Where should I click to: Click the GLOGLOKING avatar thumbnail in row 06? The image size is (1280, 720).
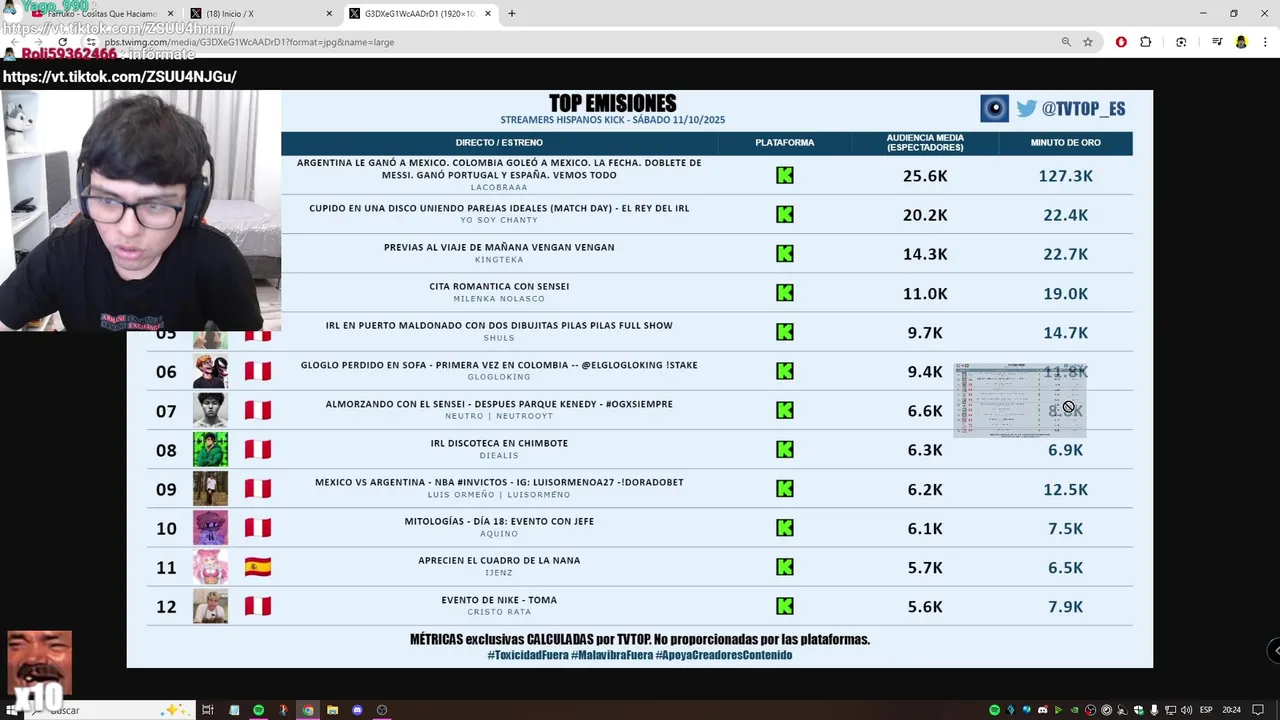[x=210, y=371]
